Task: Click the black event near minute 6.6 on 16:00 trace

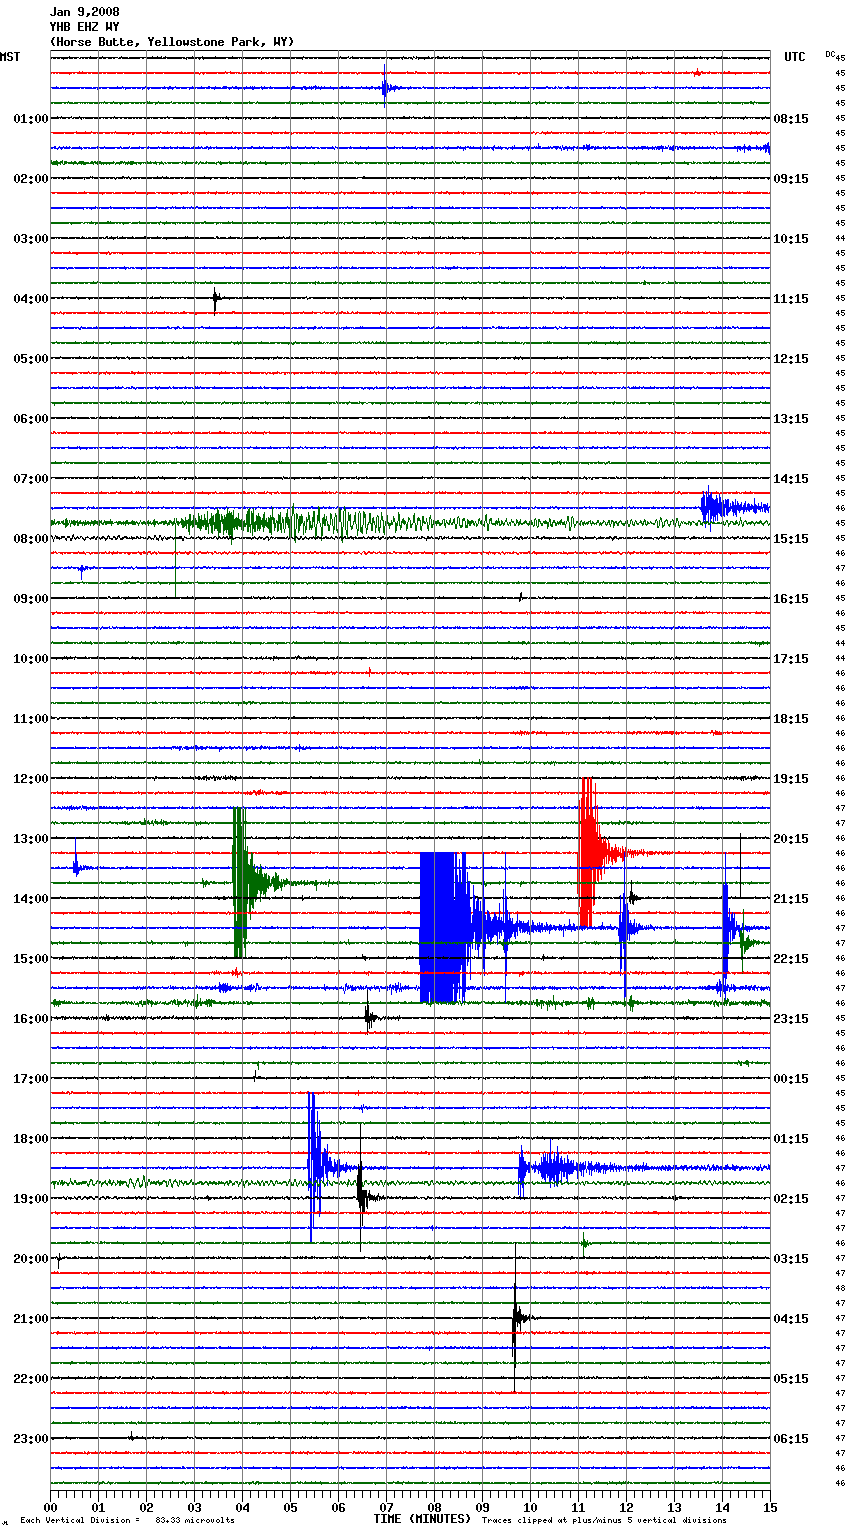Action: click(x=369, y=1018)
